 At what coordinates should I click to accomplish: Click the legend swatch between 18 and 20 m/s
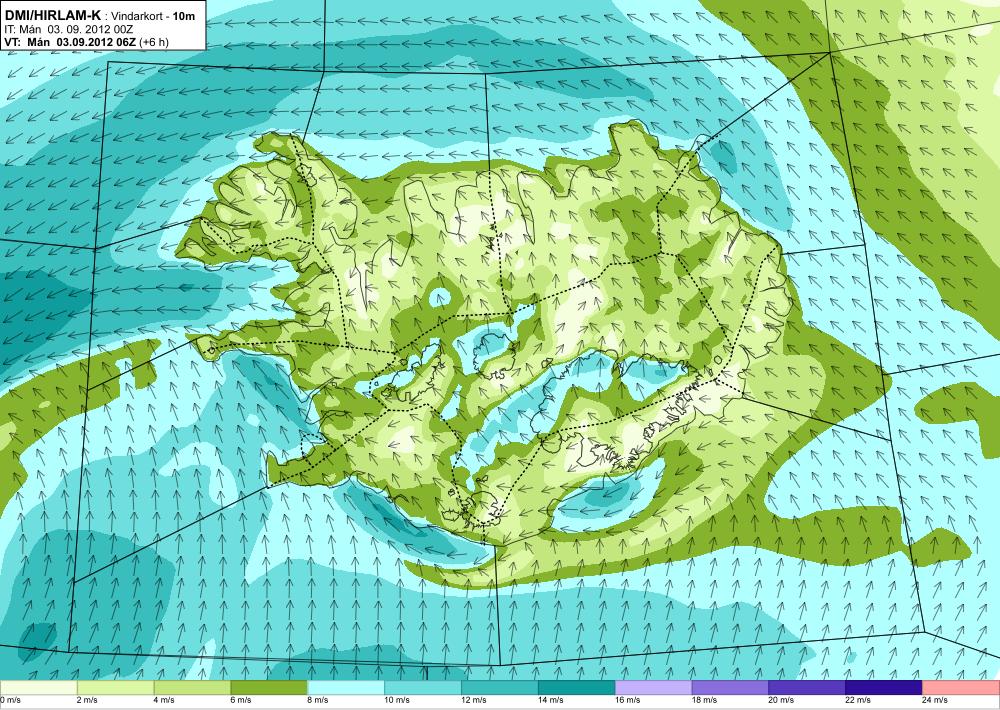click(730, 688)
